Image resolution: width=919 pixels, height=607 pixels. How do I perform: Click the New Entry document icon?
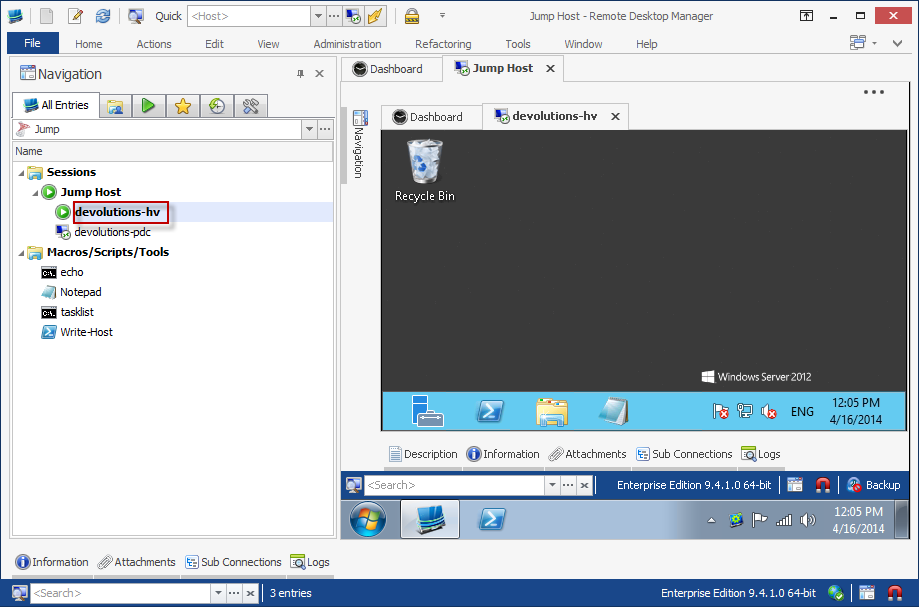point(46,16)
